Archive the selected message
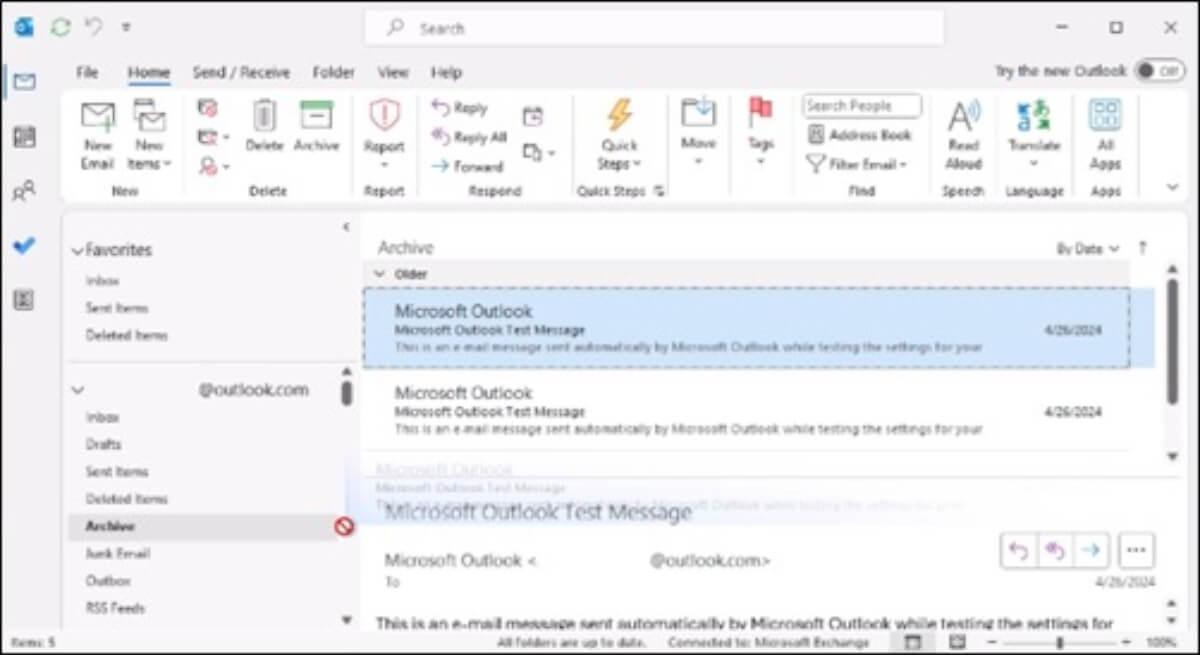1200x655 pixels. [x=316, y=126]
